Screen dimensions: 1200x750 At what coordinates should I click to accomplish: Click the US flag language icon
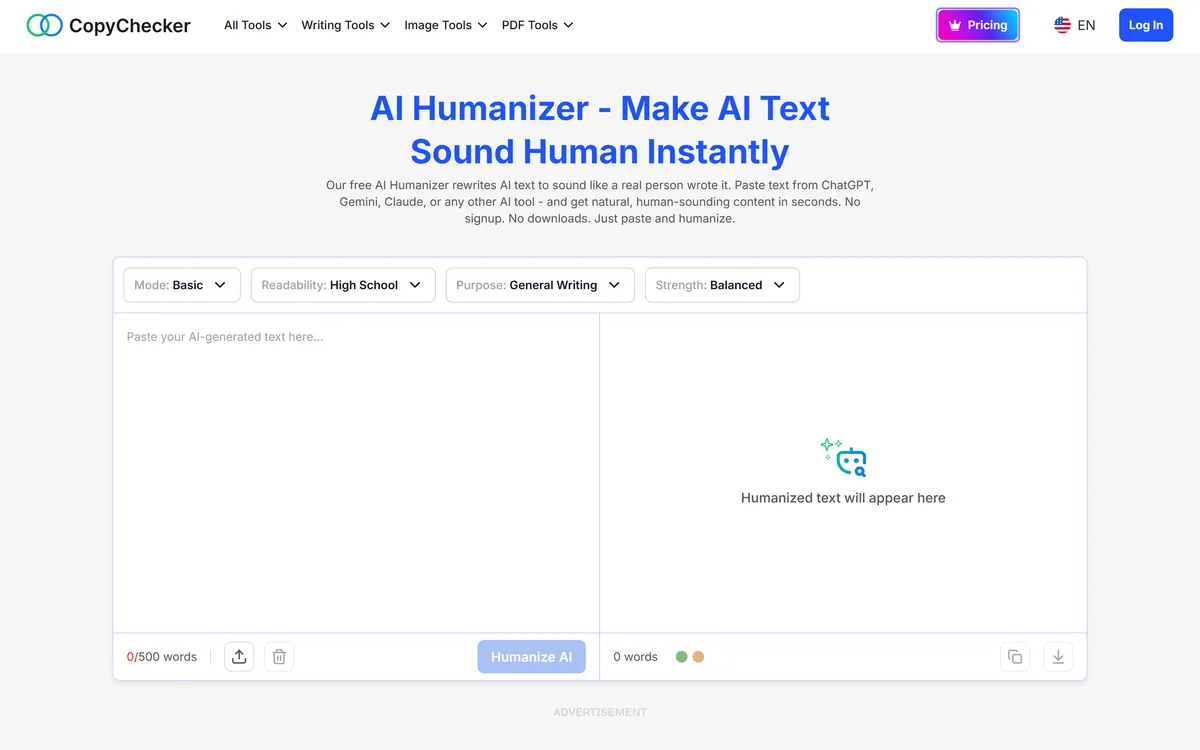(x=1062, y=25)
